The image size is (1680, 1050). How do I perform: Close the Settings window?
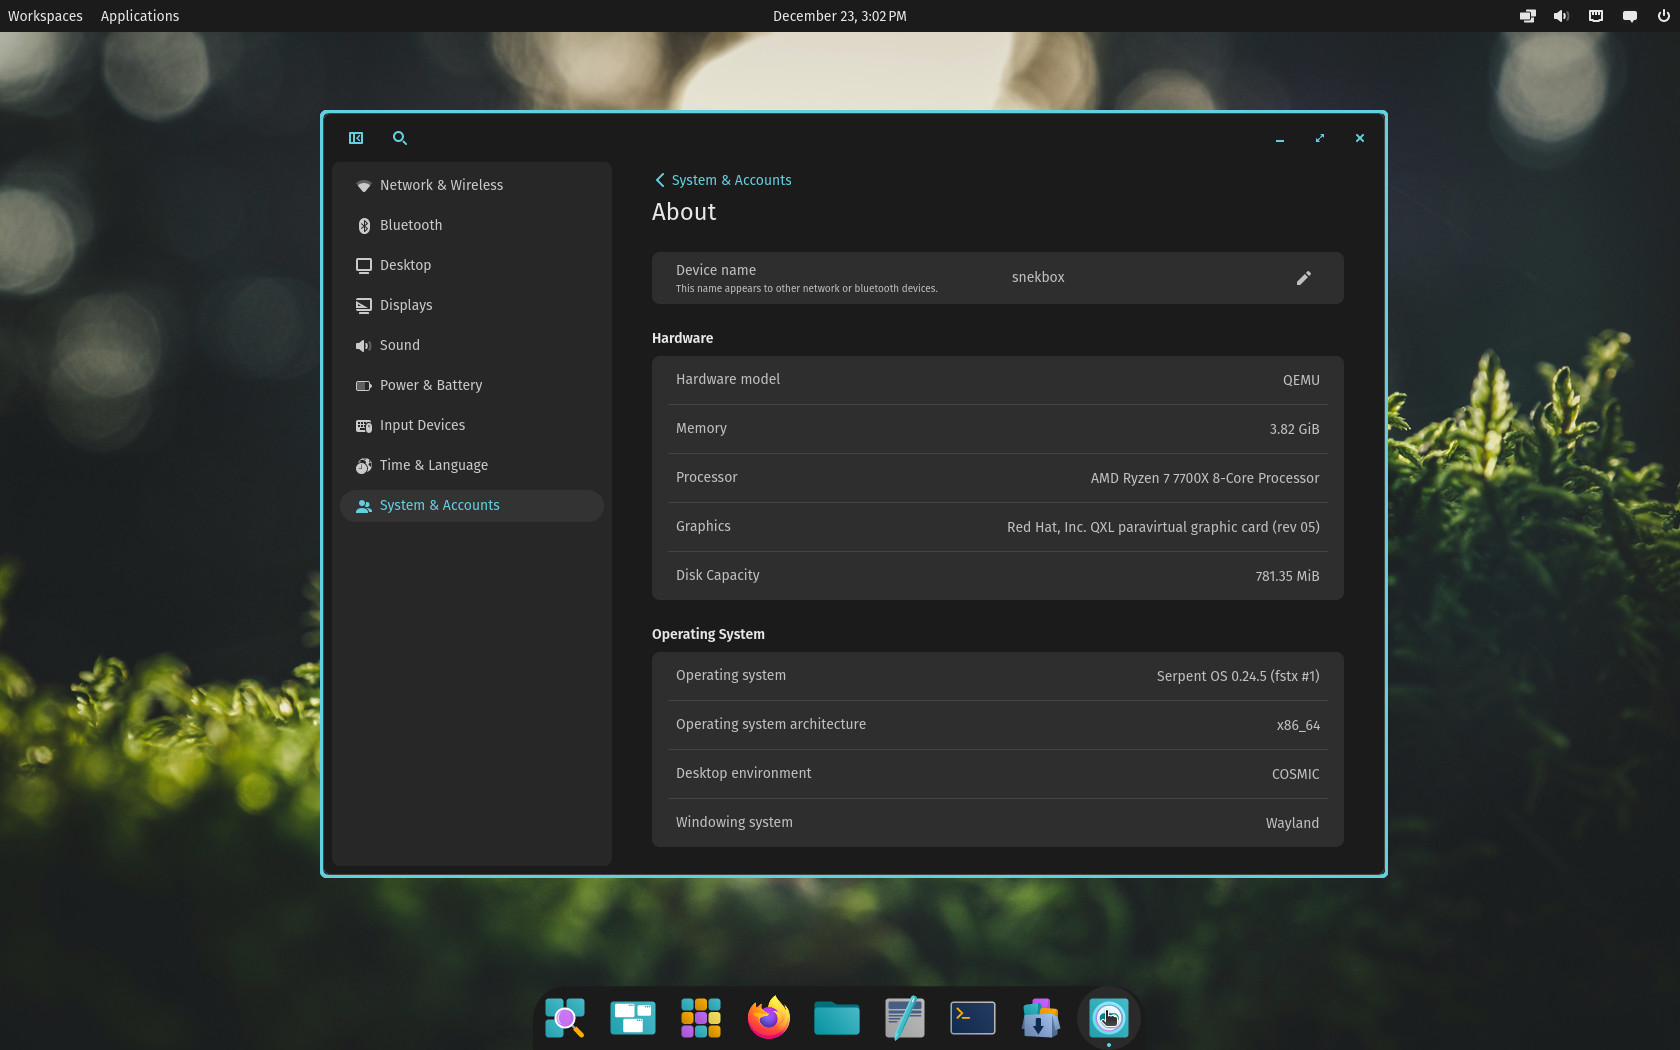click(x=1360, y=138)
